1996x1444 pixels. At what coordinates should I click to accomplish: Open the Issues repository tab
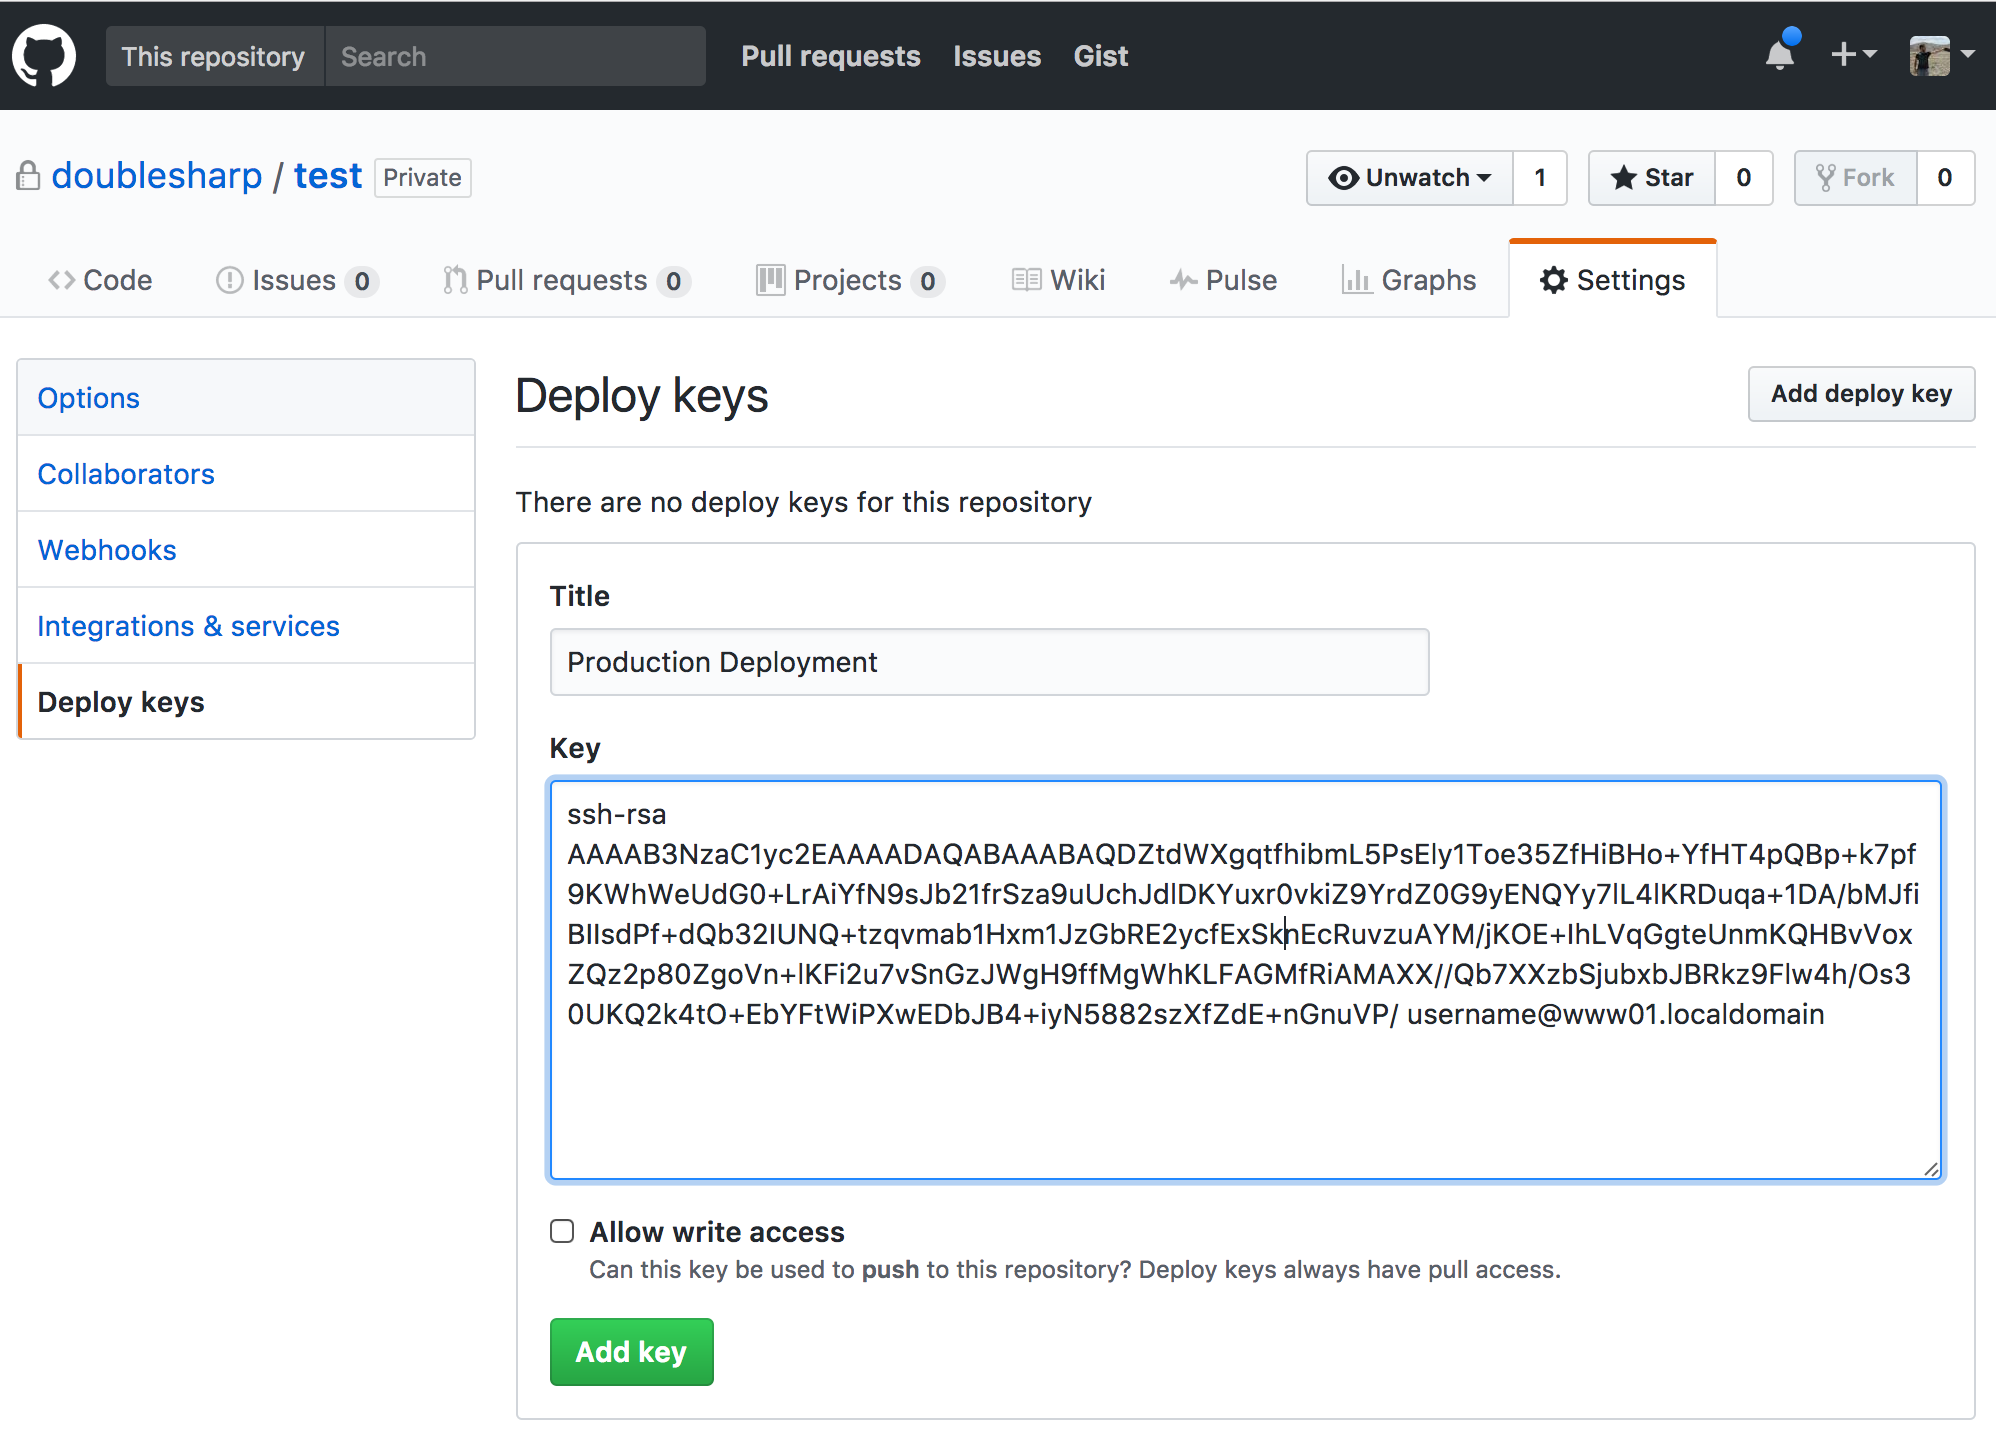tap(297, 280)
